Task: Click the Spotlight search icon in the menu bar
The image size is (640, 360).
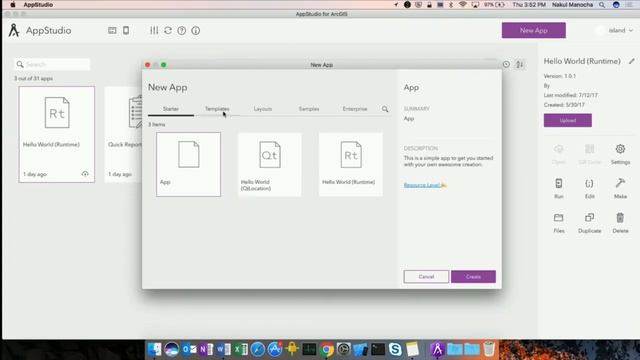Action: 602,5
